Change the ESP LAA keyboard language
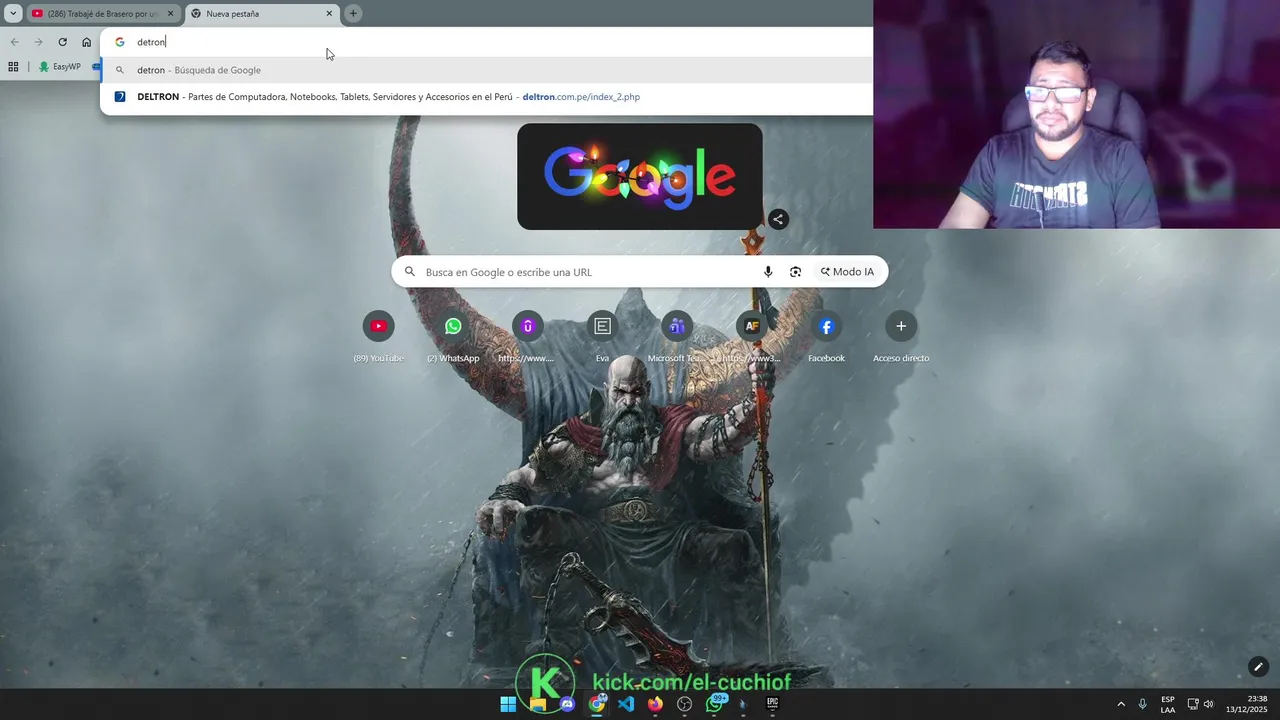 (x=1168, y=704)
